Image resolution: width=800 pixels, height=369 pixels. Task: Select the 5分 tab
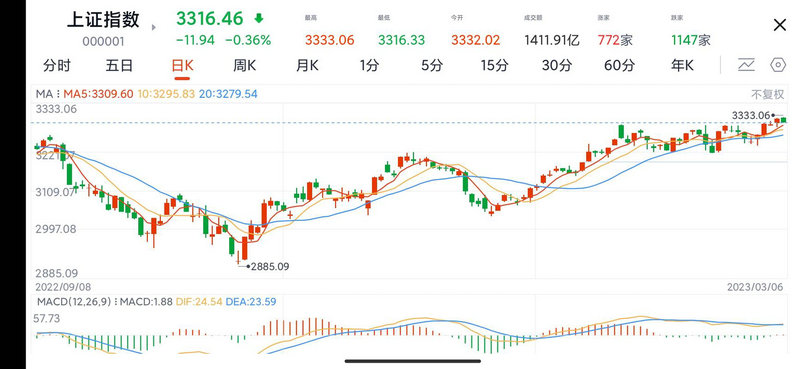tap(432, 65)
